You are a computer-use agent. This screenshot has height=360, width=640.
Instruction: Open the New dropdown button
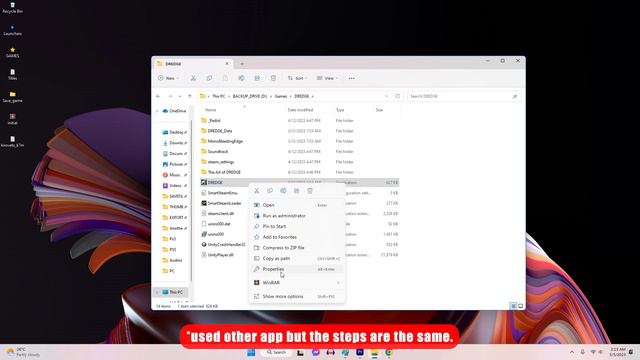pos(168,78)
